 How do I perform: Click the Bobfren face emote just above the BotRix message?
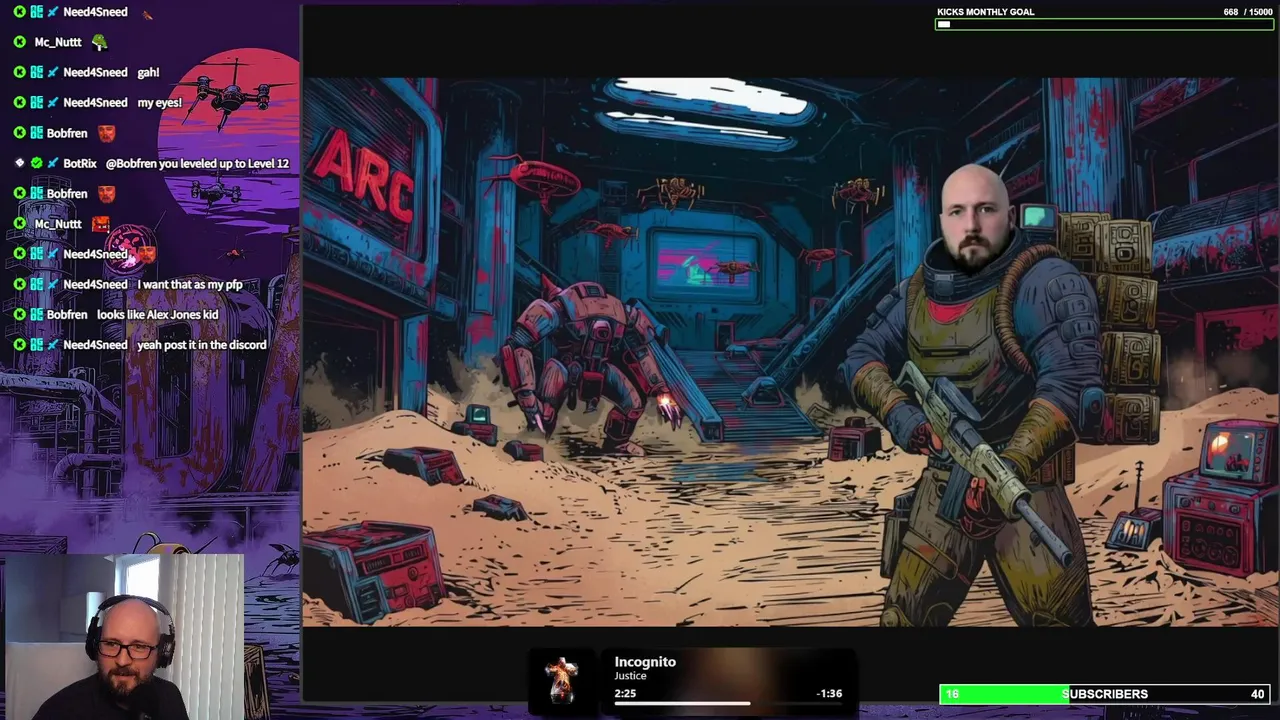pos(106,133)
